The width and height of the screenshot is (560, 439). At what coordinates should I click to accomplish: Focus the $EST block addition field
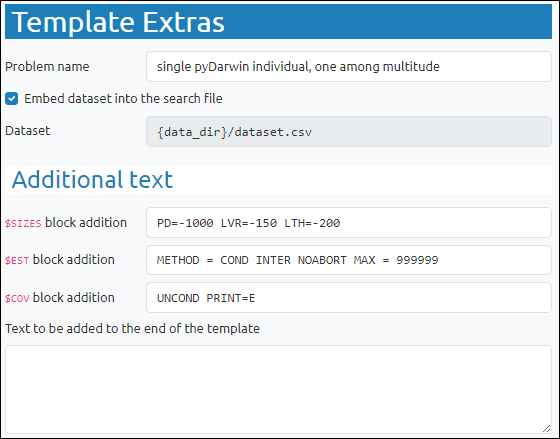[349, 260]
